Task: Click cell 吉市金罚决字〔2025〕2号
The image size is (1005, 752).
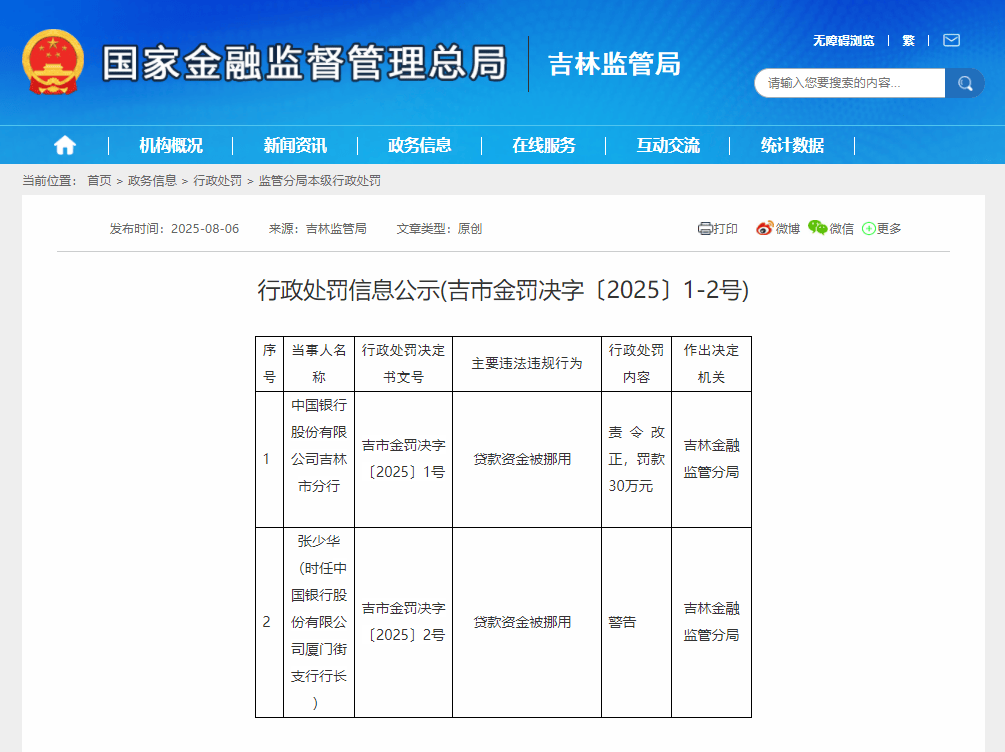Action: [403, 622]
